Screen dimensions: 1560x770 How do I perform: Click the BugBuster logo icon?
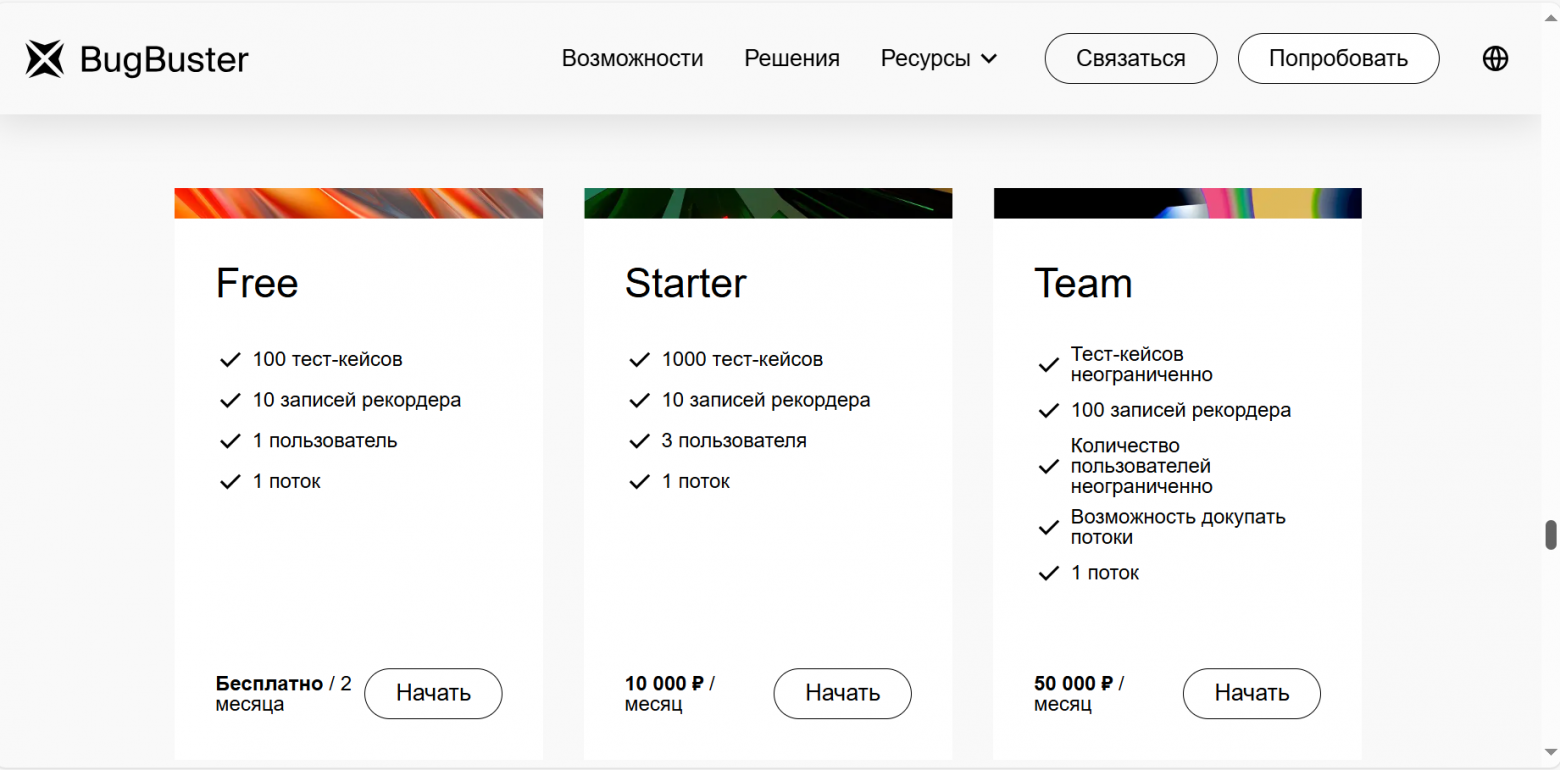[x=45, y=59]
